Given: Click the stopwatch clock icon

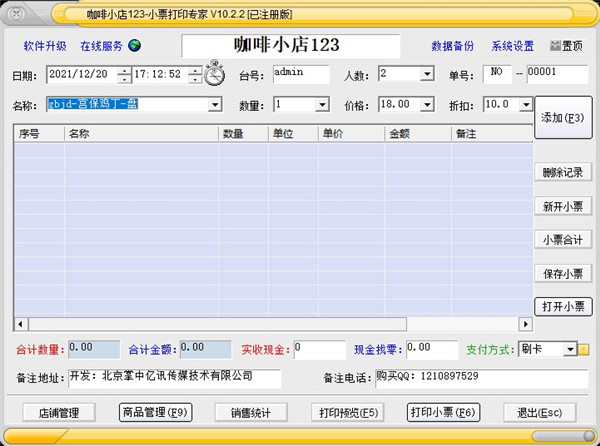Looking at the screenshot, I should pyautogui.click(x=215, y=74).
